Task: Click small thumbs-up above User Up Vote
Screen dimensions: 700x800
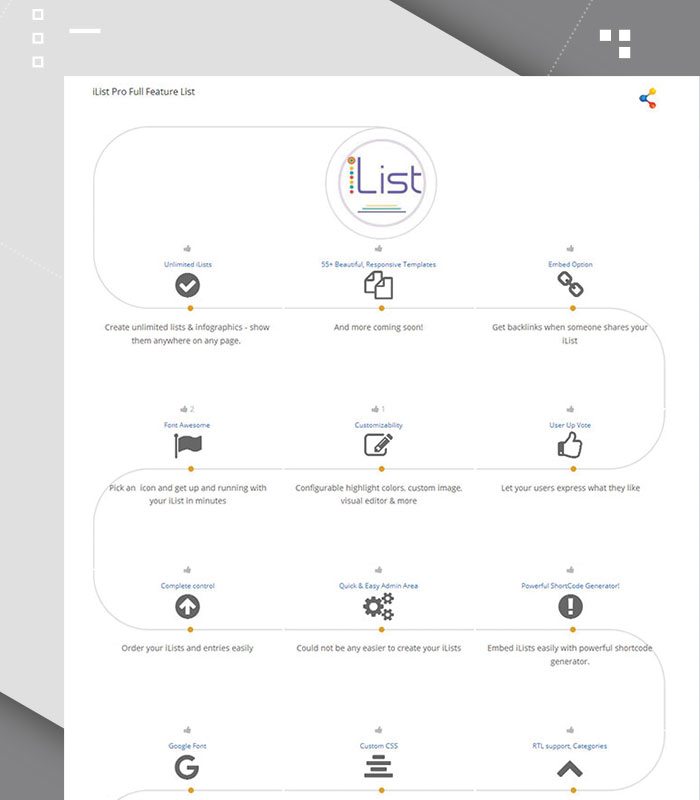Action: (x=570, y=409)
